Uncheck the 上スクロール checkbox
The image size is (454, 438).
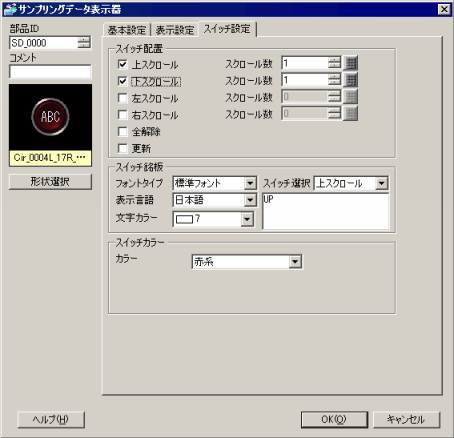point(123,64)
